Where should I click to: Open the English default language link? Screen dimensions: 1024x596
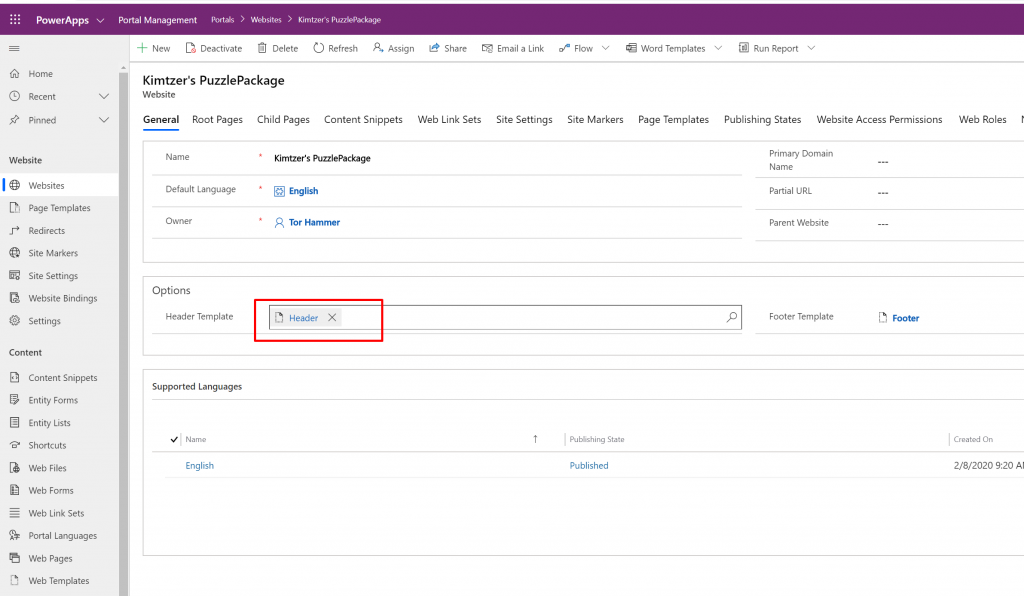[303, 191]
